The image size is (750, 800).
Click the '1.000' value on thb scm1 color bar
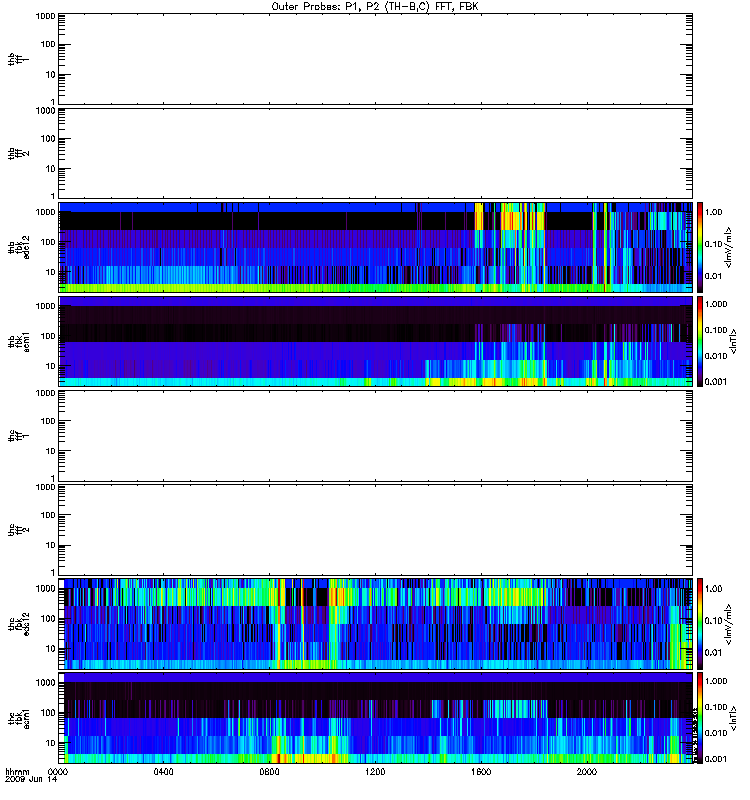pyautogui.click(x=716, y=304)
